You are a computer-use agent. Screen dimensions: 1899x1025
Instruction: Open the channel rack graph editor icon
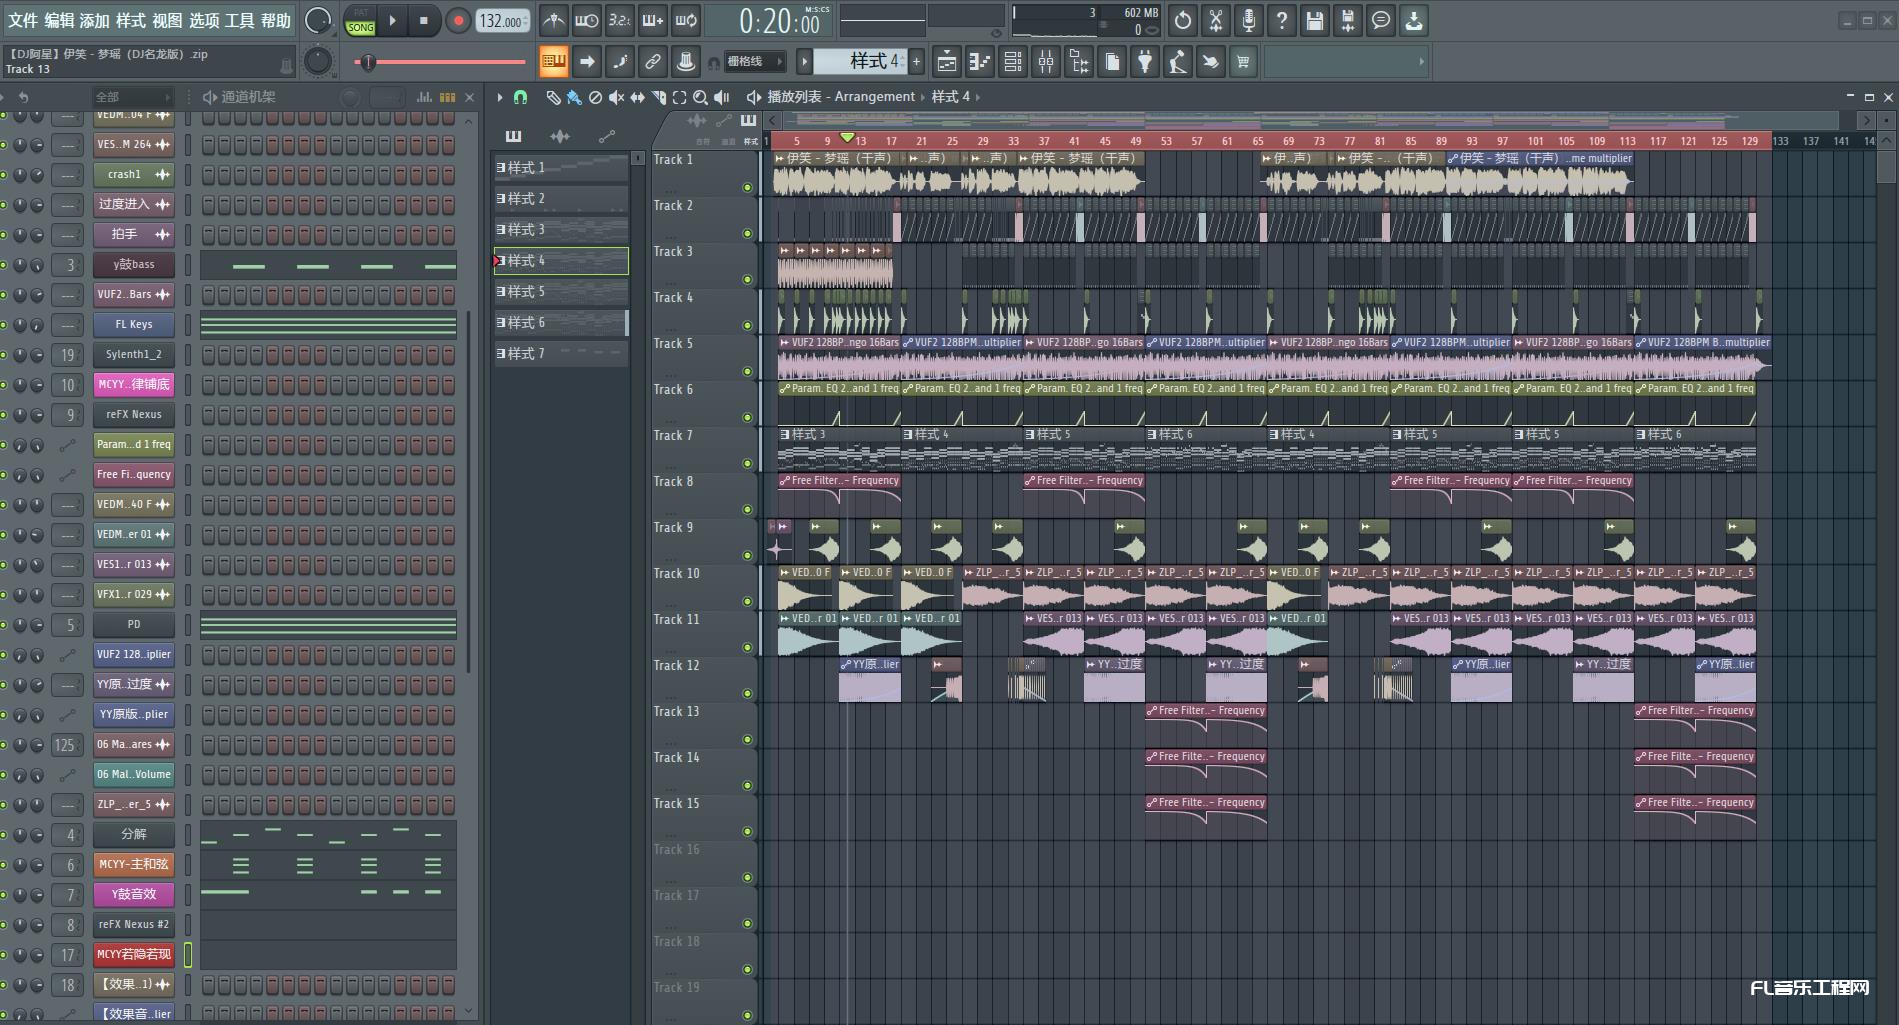coord(424,97)
